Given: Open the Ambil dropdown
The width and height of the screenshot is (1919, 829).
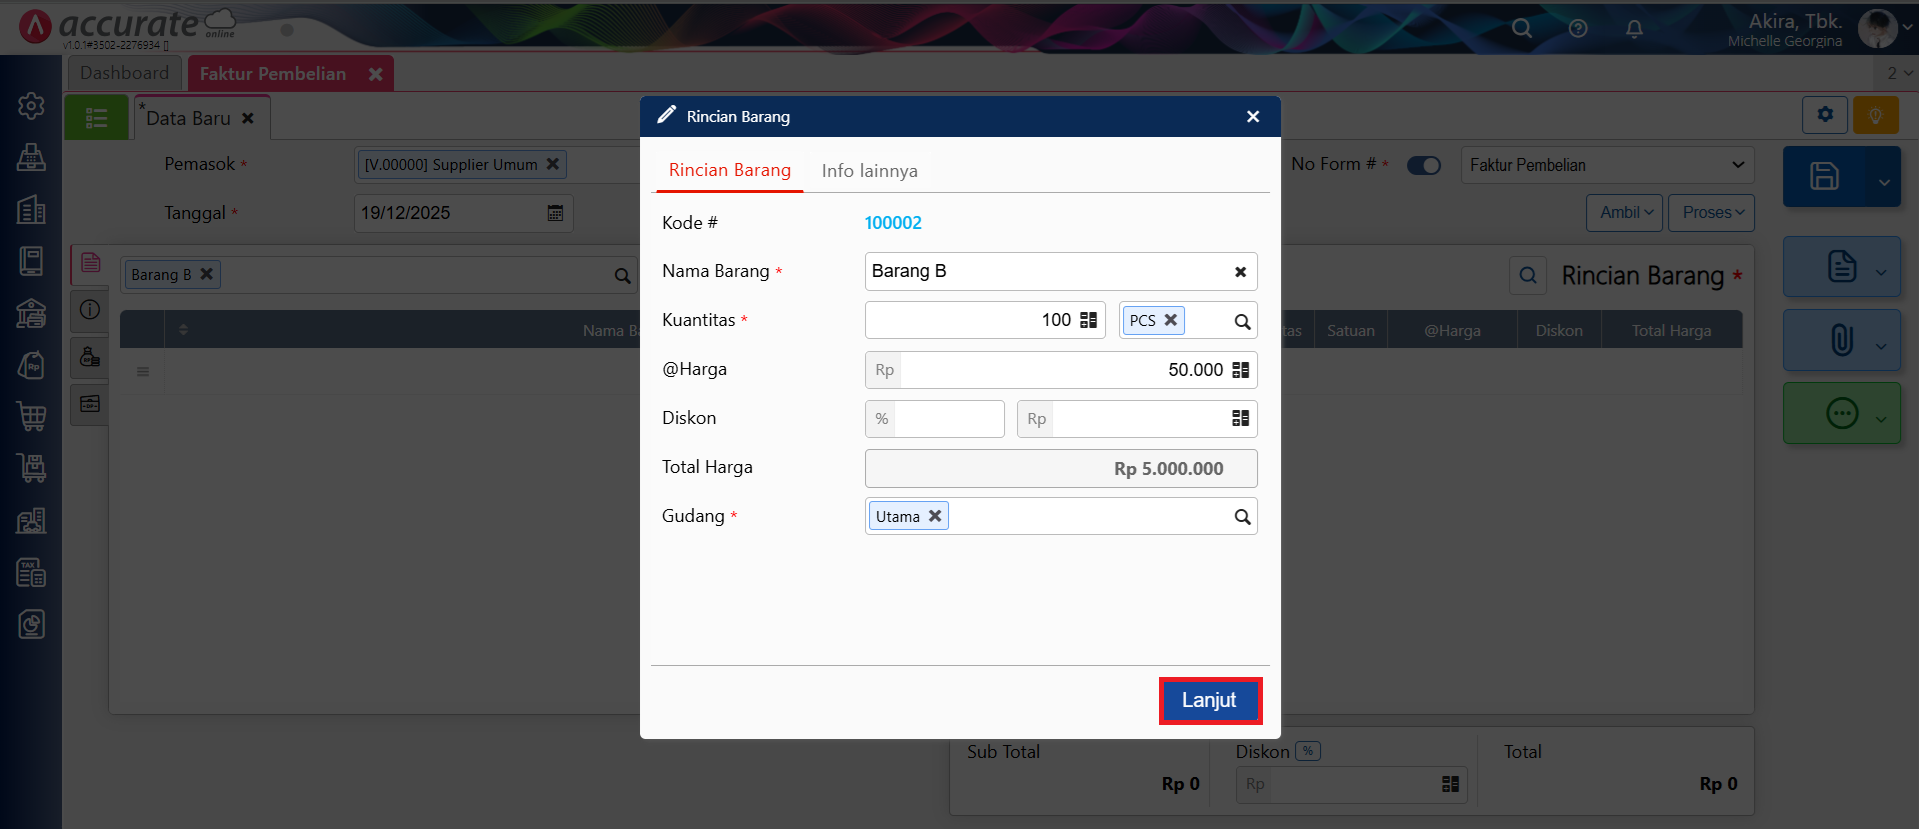Looking at the screenshot, I should [x=1624, y=213].
